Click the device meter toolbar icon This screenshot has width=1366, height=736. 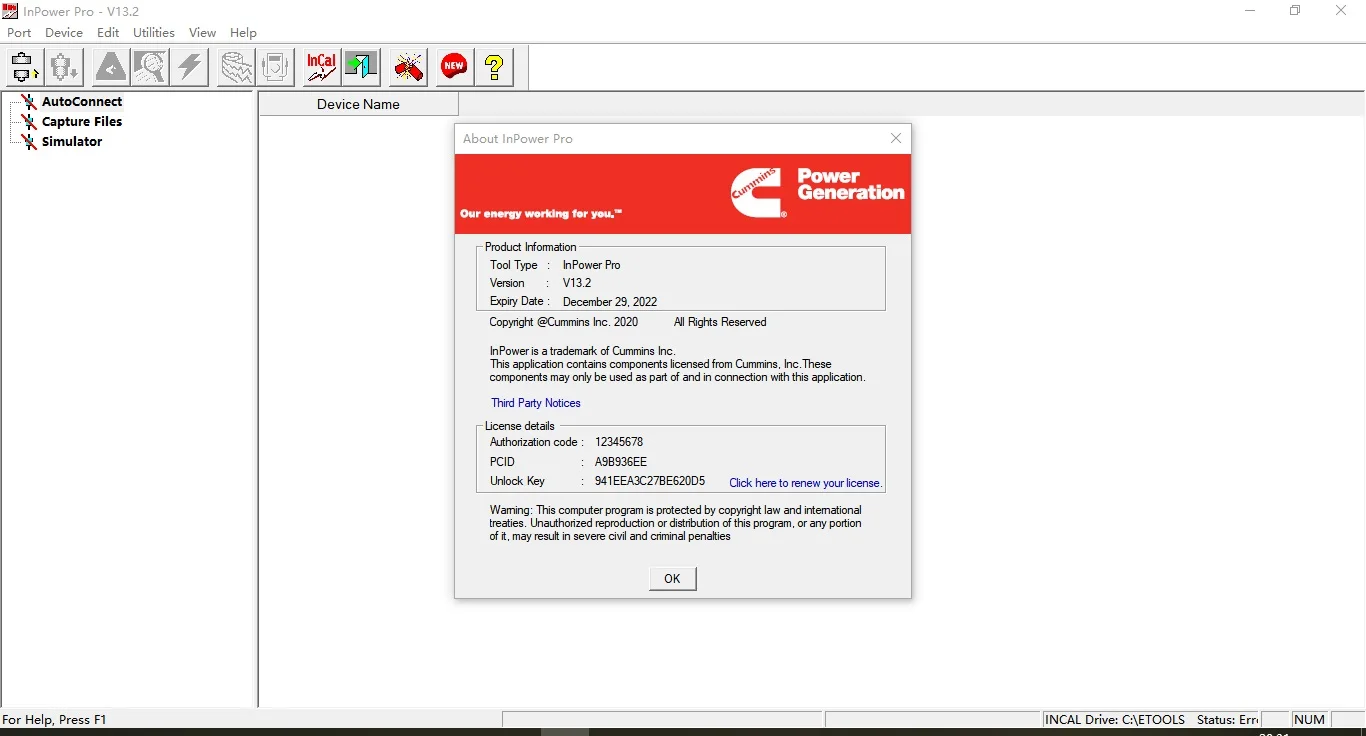(x=275, y=67)
